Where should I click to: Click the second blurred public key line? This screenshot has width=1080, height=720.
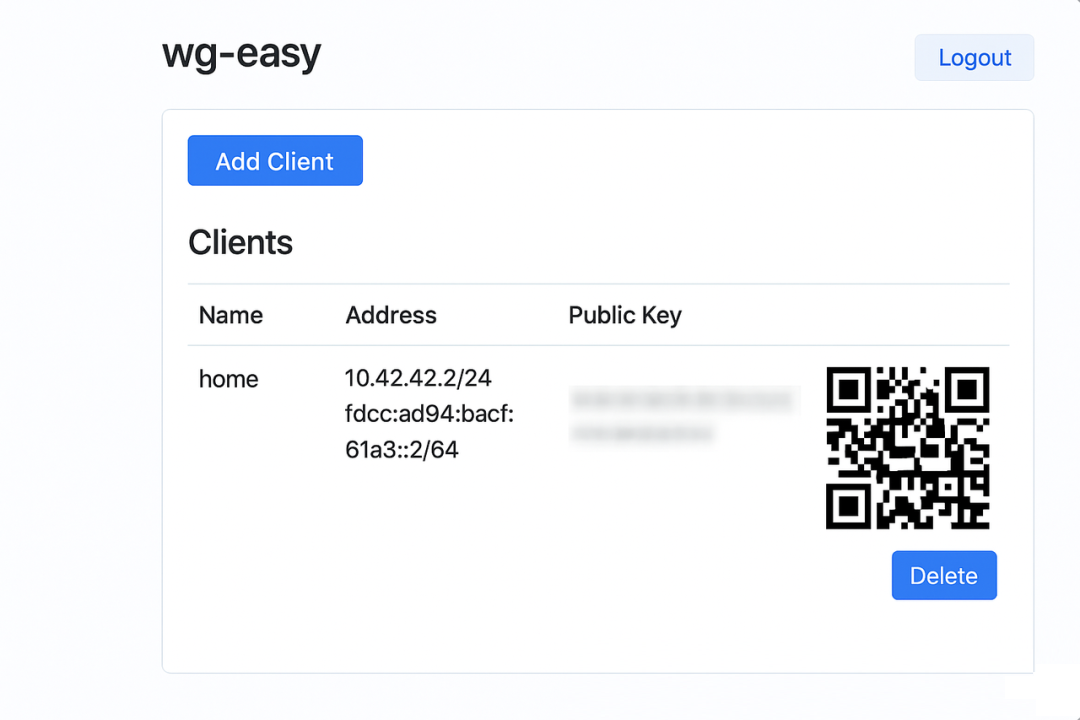point(643,434)
